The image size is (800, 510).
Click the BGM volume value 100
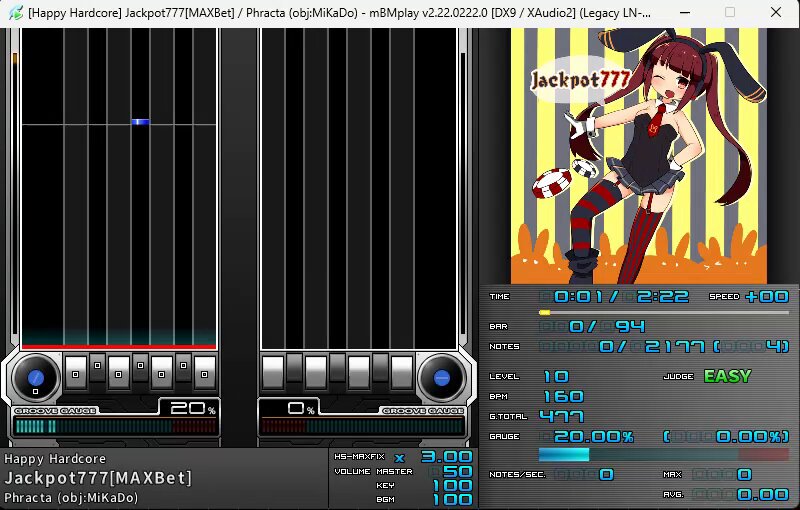click(x=452, y=500)
